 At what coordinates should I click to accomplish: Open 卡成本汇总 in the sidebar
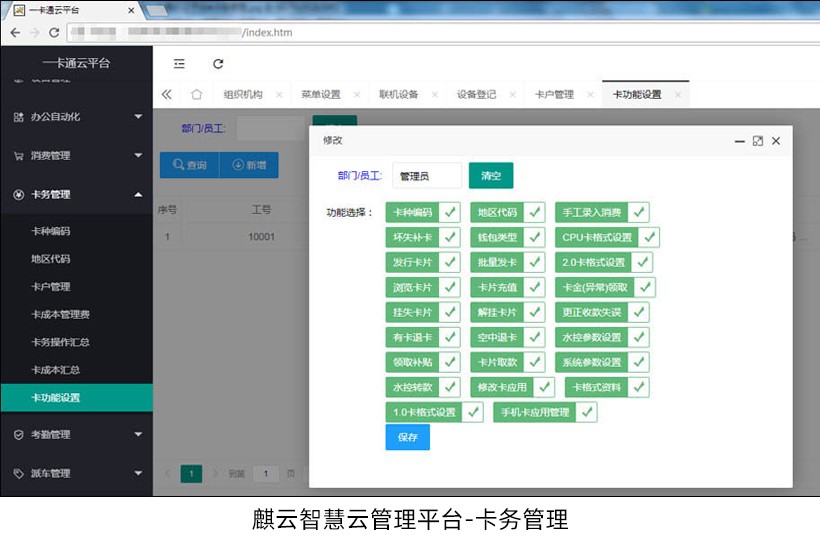point(56,370)
